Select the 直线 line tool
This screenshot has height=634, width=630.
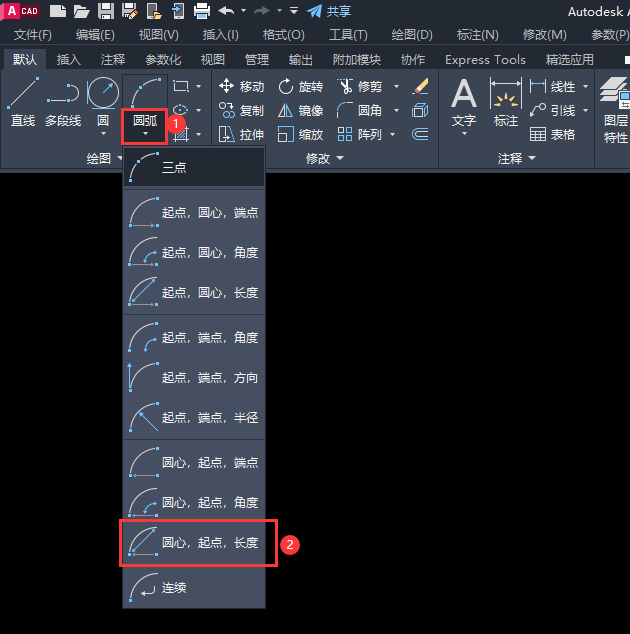pyautogui.click(x=23, y=102)
